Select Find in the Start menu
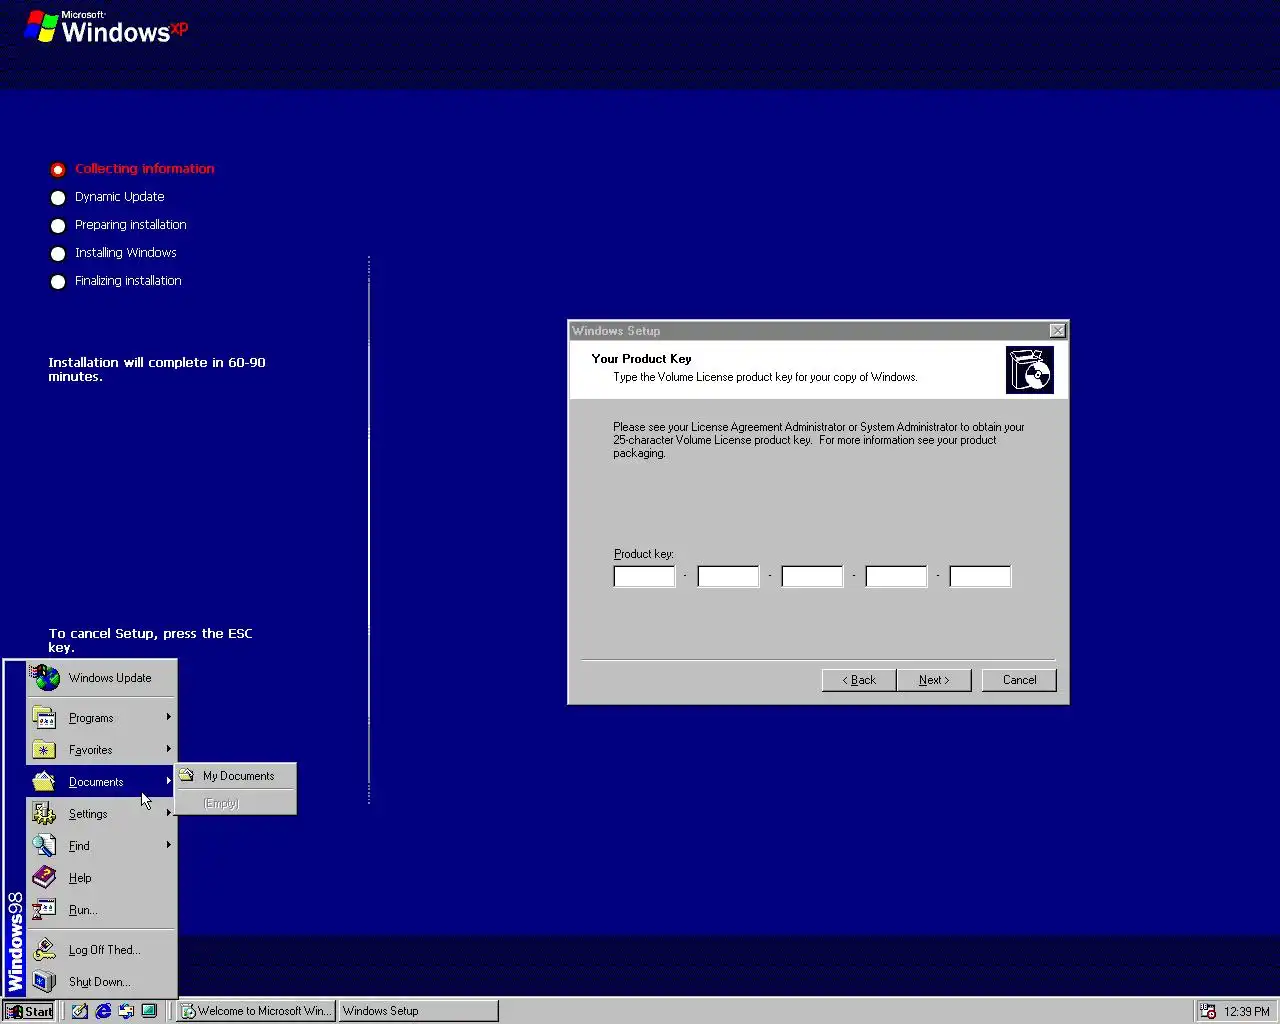The height and width of the screenshot is (1024, 1280). pos(101,846)
